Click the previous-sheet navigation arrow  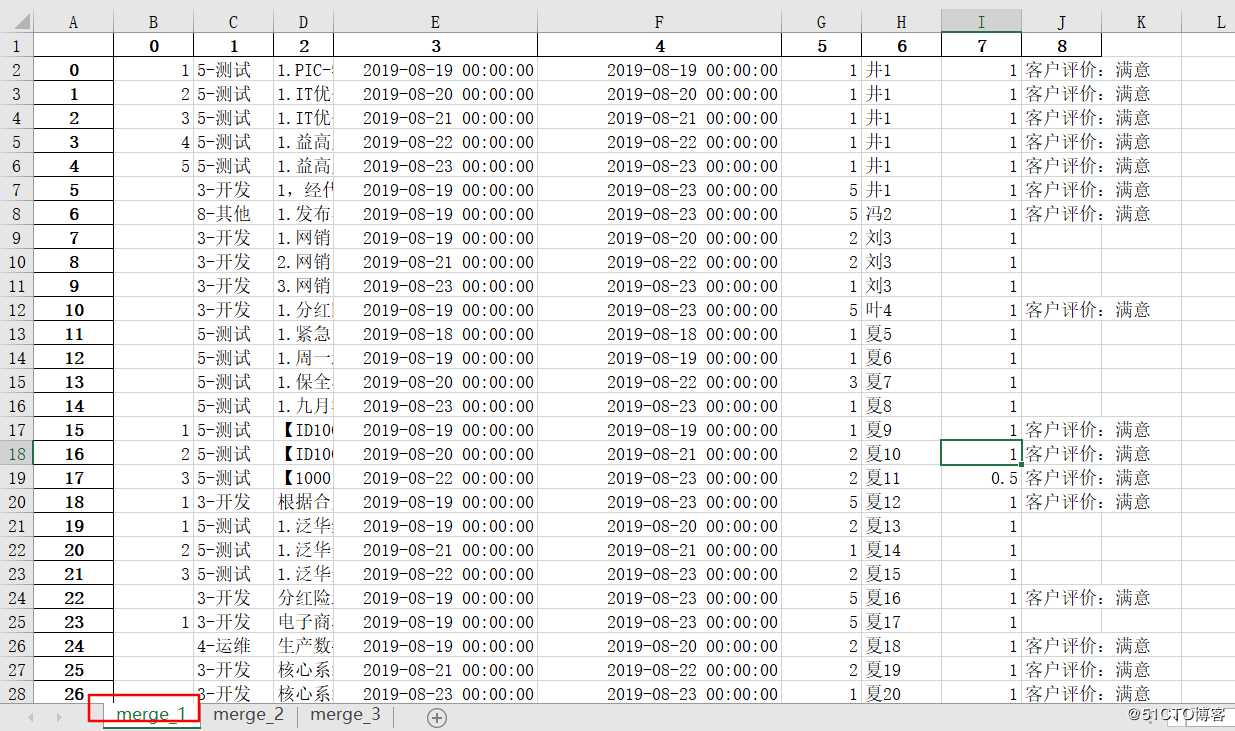[x=31, y=717]
